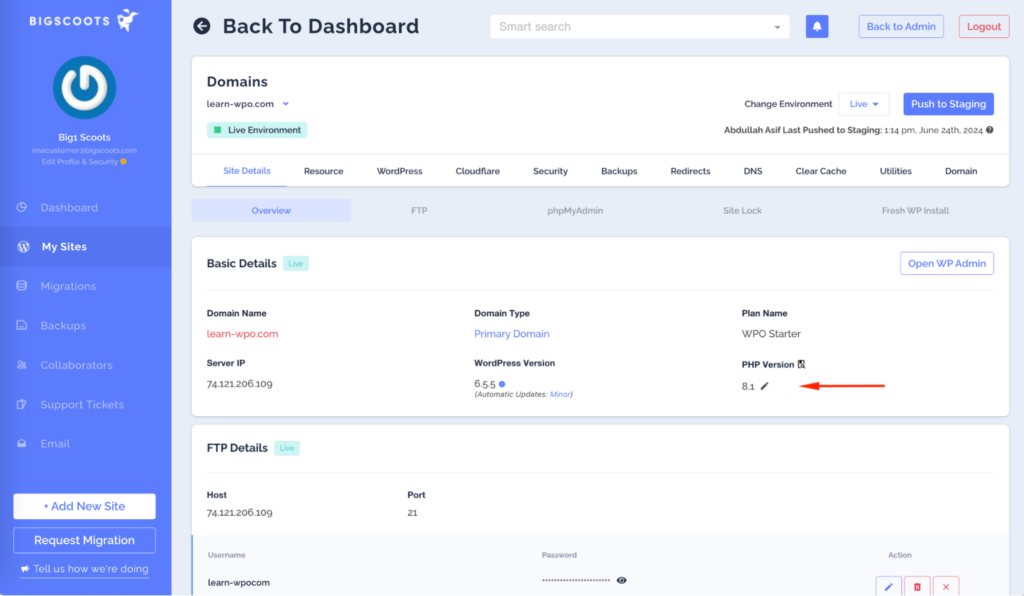The width and height of the screenshot is (1024, 596).
Task: Click the Edit Profile & Security link
Action: (80, 162)
